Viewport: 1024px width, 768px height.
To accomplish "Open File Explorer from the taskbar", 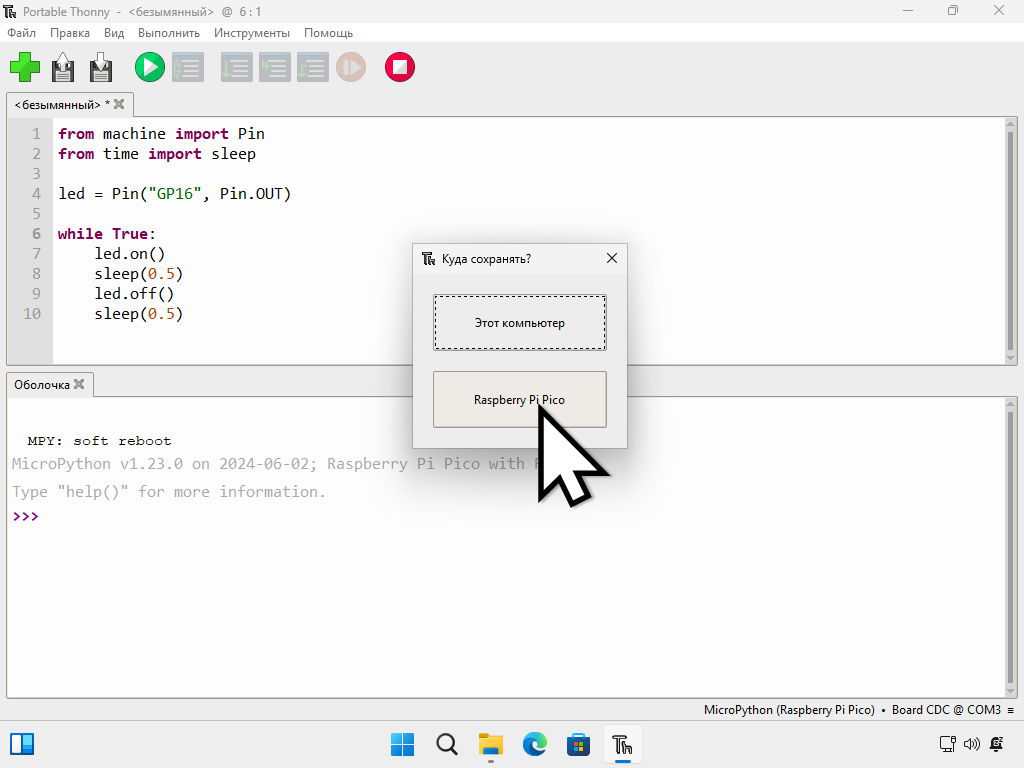I will coord(490,744).
